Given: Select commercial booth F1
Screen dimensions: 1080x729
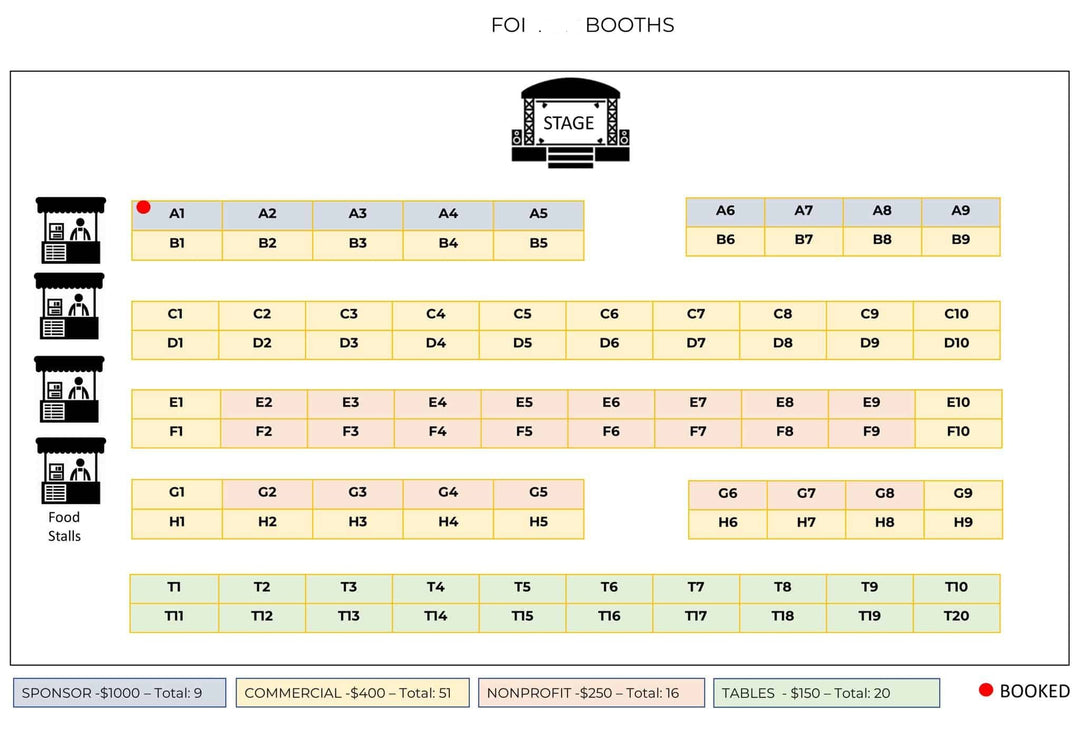Looking at the screenshot, I should 176,433.
